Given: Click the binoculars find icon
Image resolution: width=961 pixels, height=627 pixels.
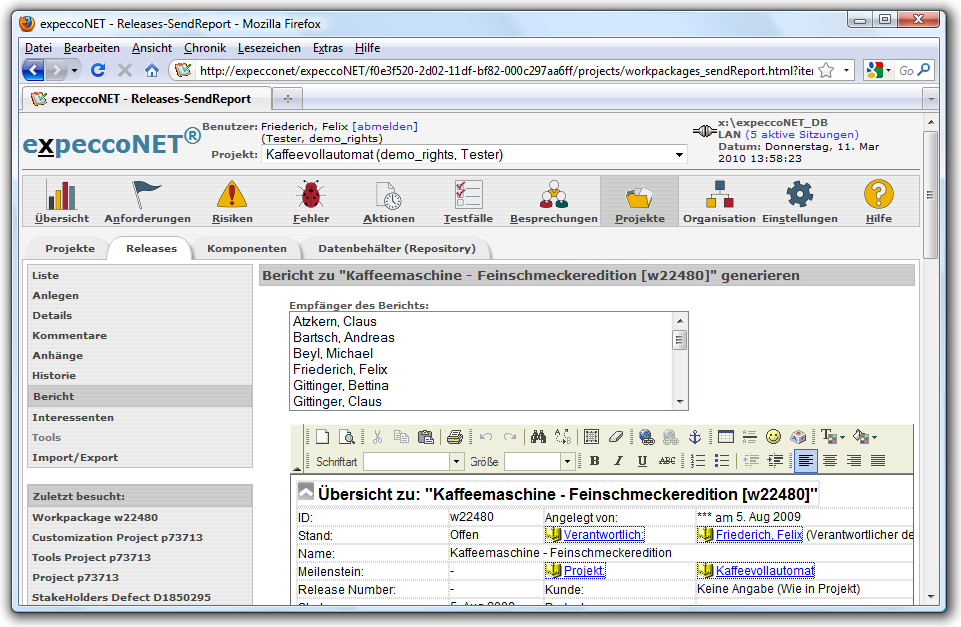Looking at the screenshot, I should click(538, 437).
